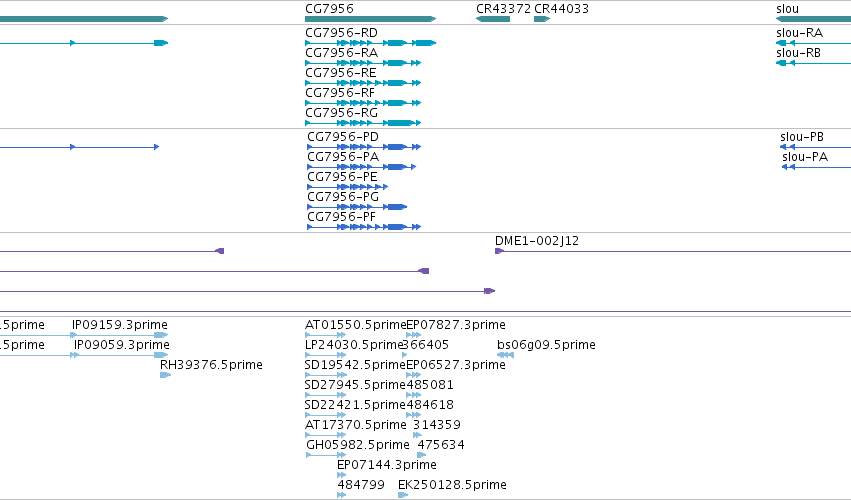The height and width of the screenshot is (500, 851).
Task: Select EST EK250128.5prime
Action: [403, 496]
